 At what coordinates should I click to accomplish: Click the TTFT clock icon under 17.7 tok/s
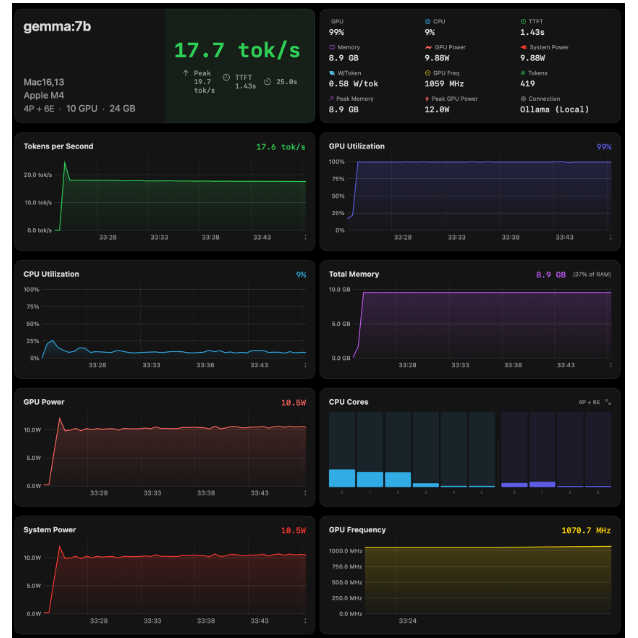(x=226, y=77)
